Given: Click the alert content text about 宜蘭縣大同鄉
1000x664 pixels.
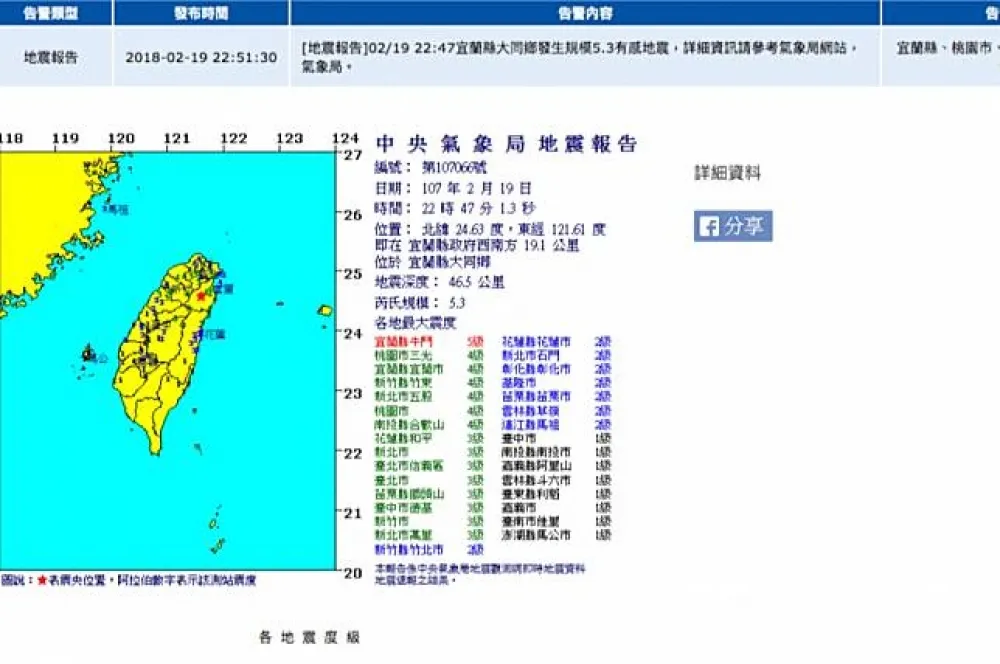Looking at the screenshot, I should point(578,57).
